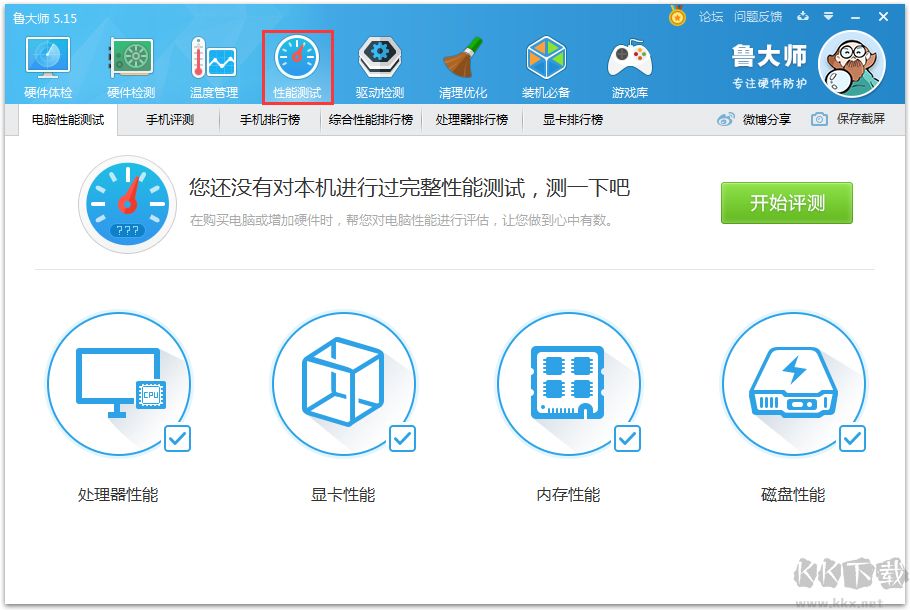Switch to the 手机评测 tab
The height and width of the screenshot is (610, 910).
[x=169, y=120]
